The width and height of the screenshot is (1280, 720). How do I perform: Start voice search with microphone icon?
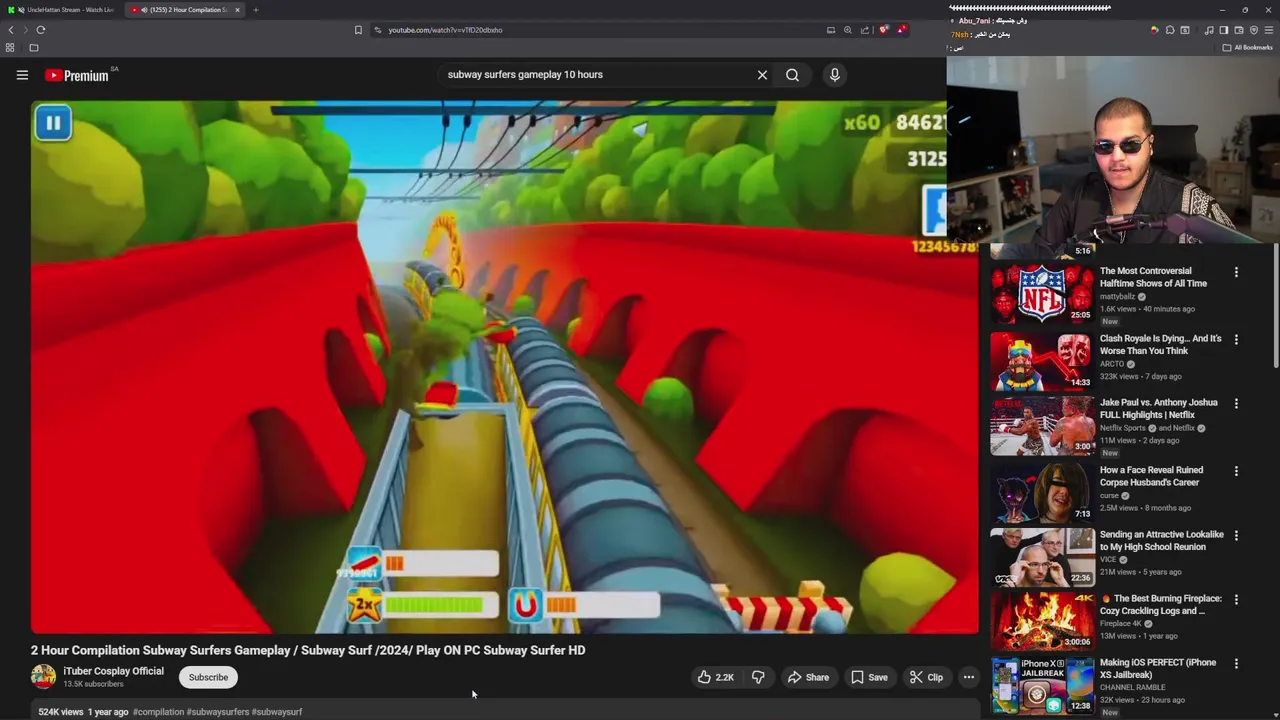tap(835, 75)
